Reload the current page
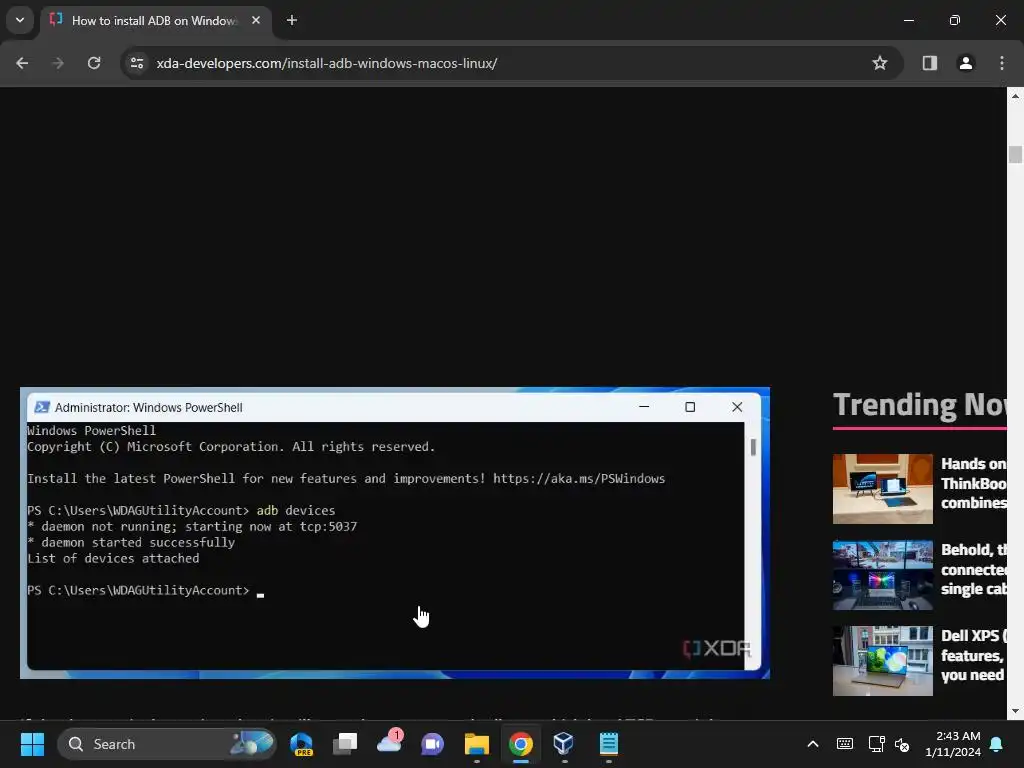 [x=94, y=63]
